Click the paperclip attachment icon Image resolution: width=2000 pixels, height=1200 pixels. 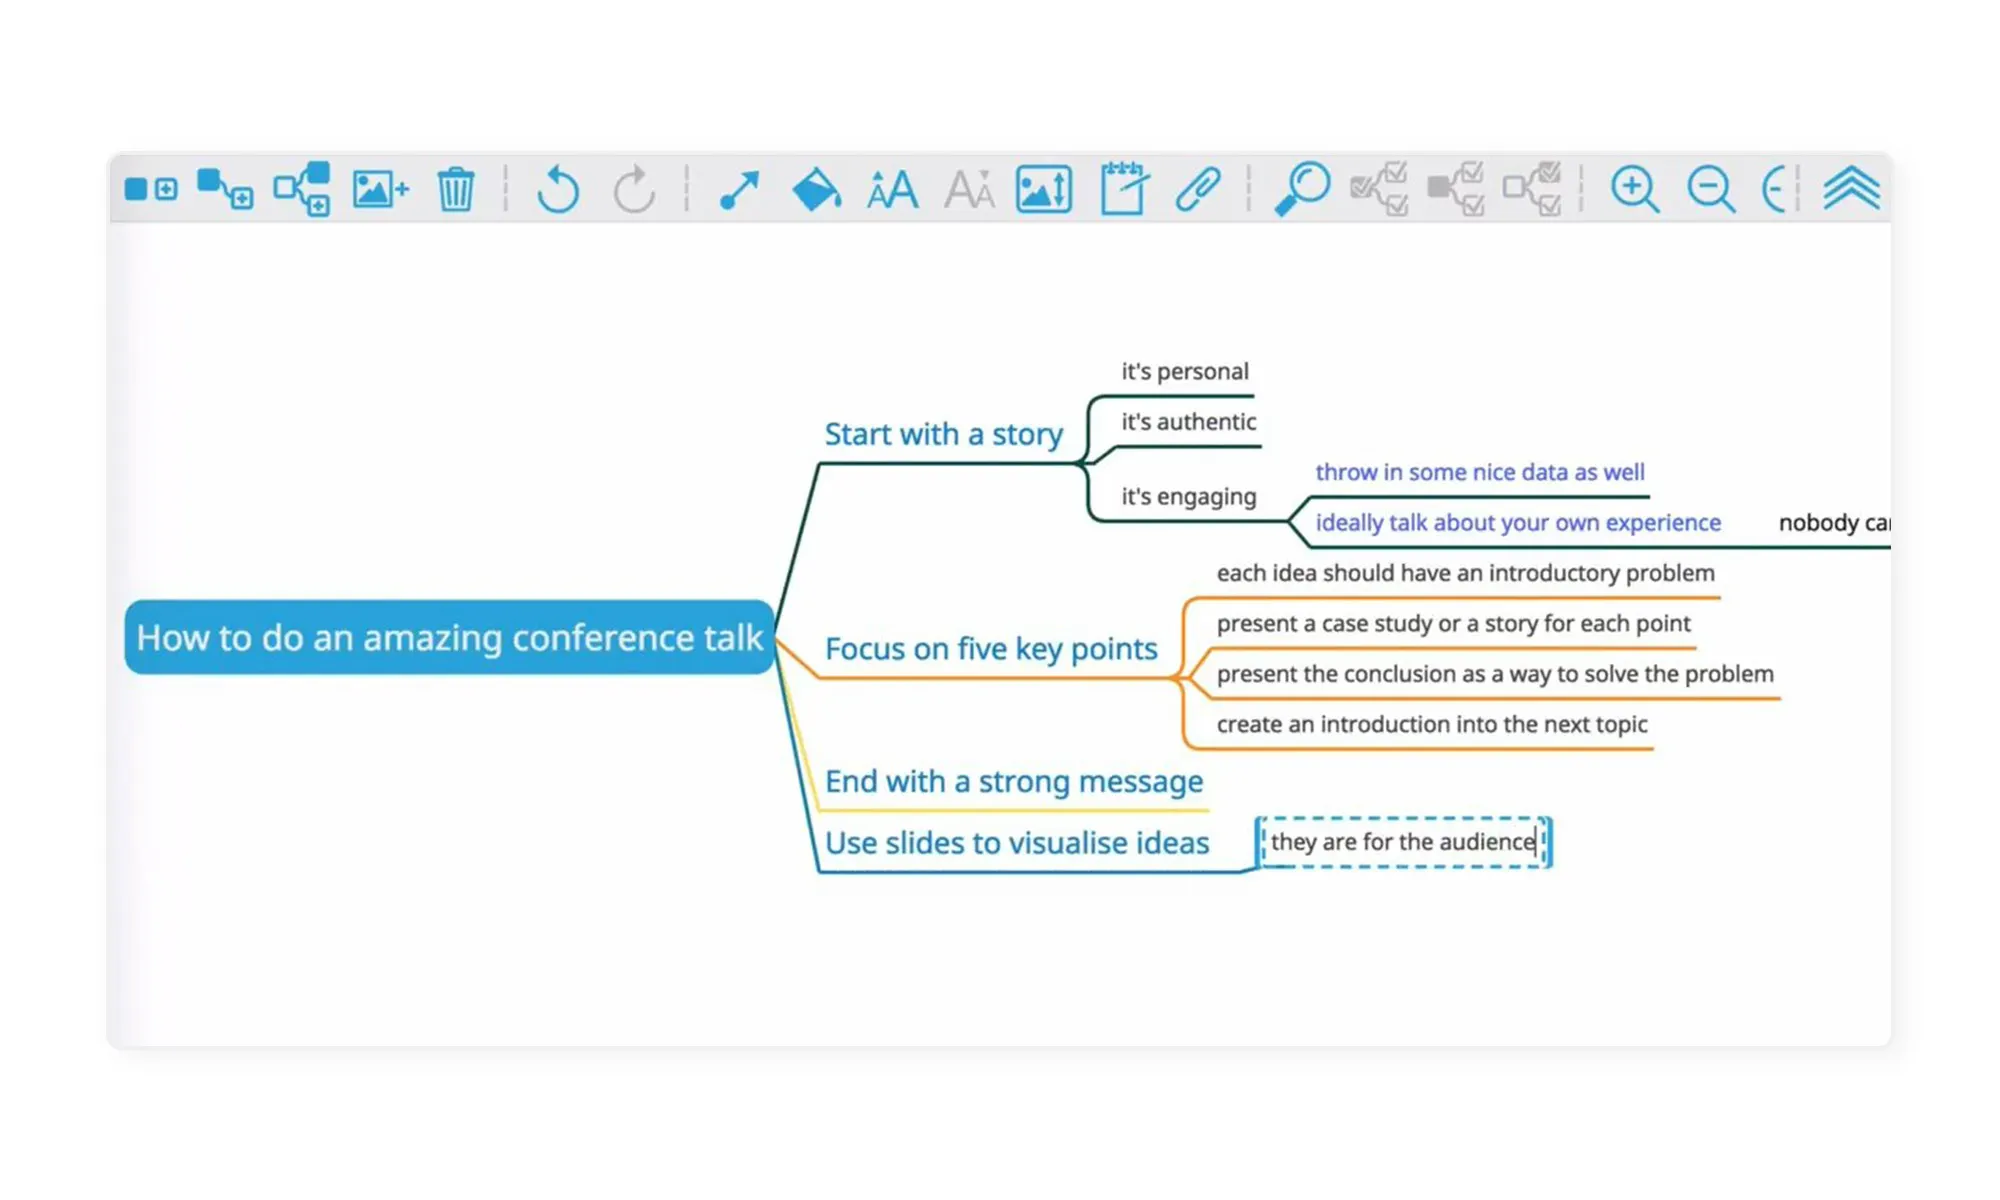[1197, 189]
